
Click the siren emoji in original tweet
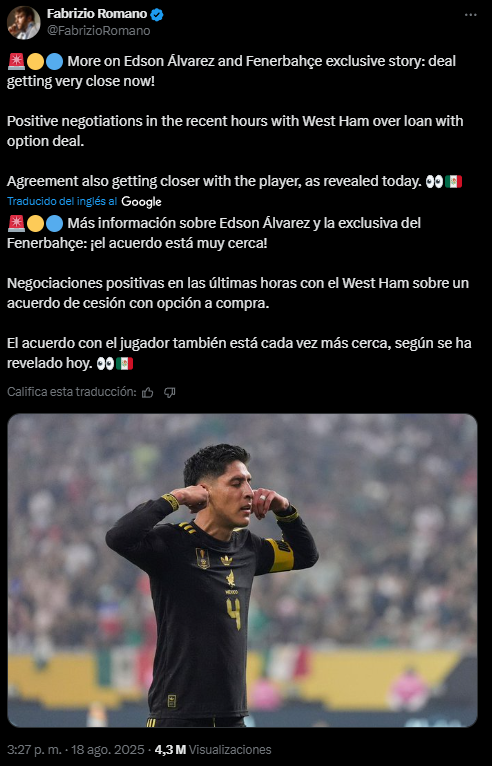coord(16,62)
